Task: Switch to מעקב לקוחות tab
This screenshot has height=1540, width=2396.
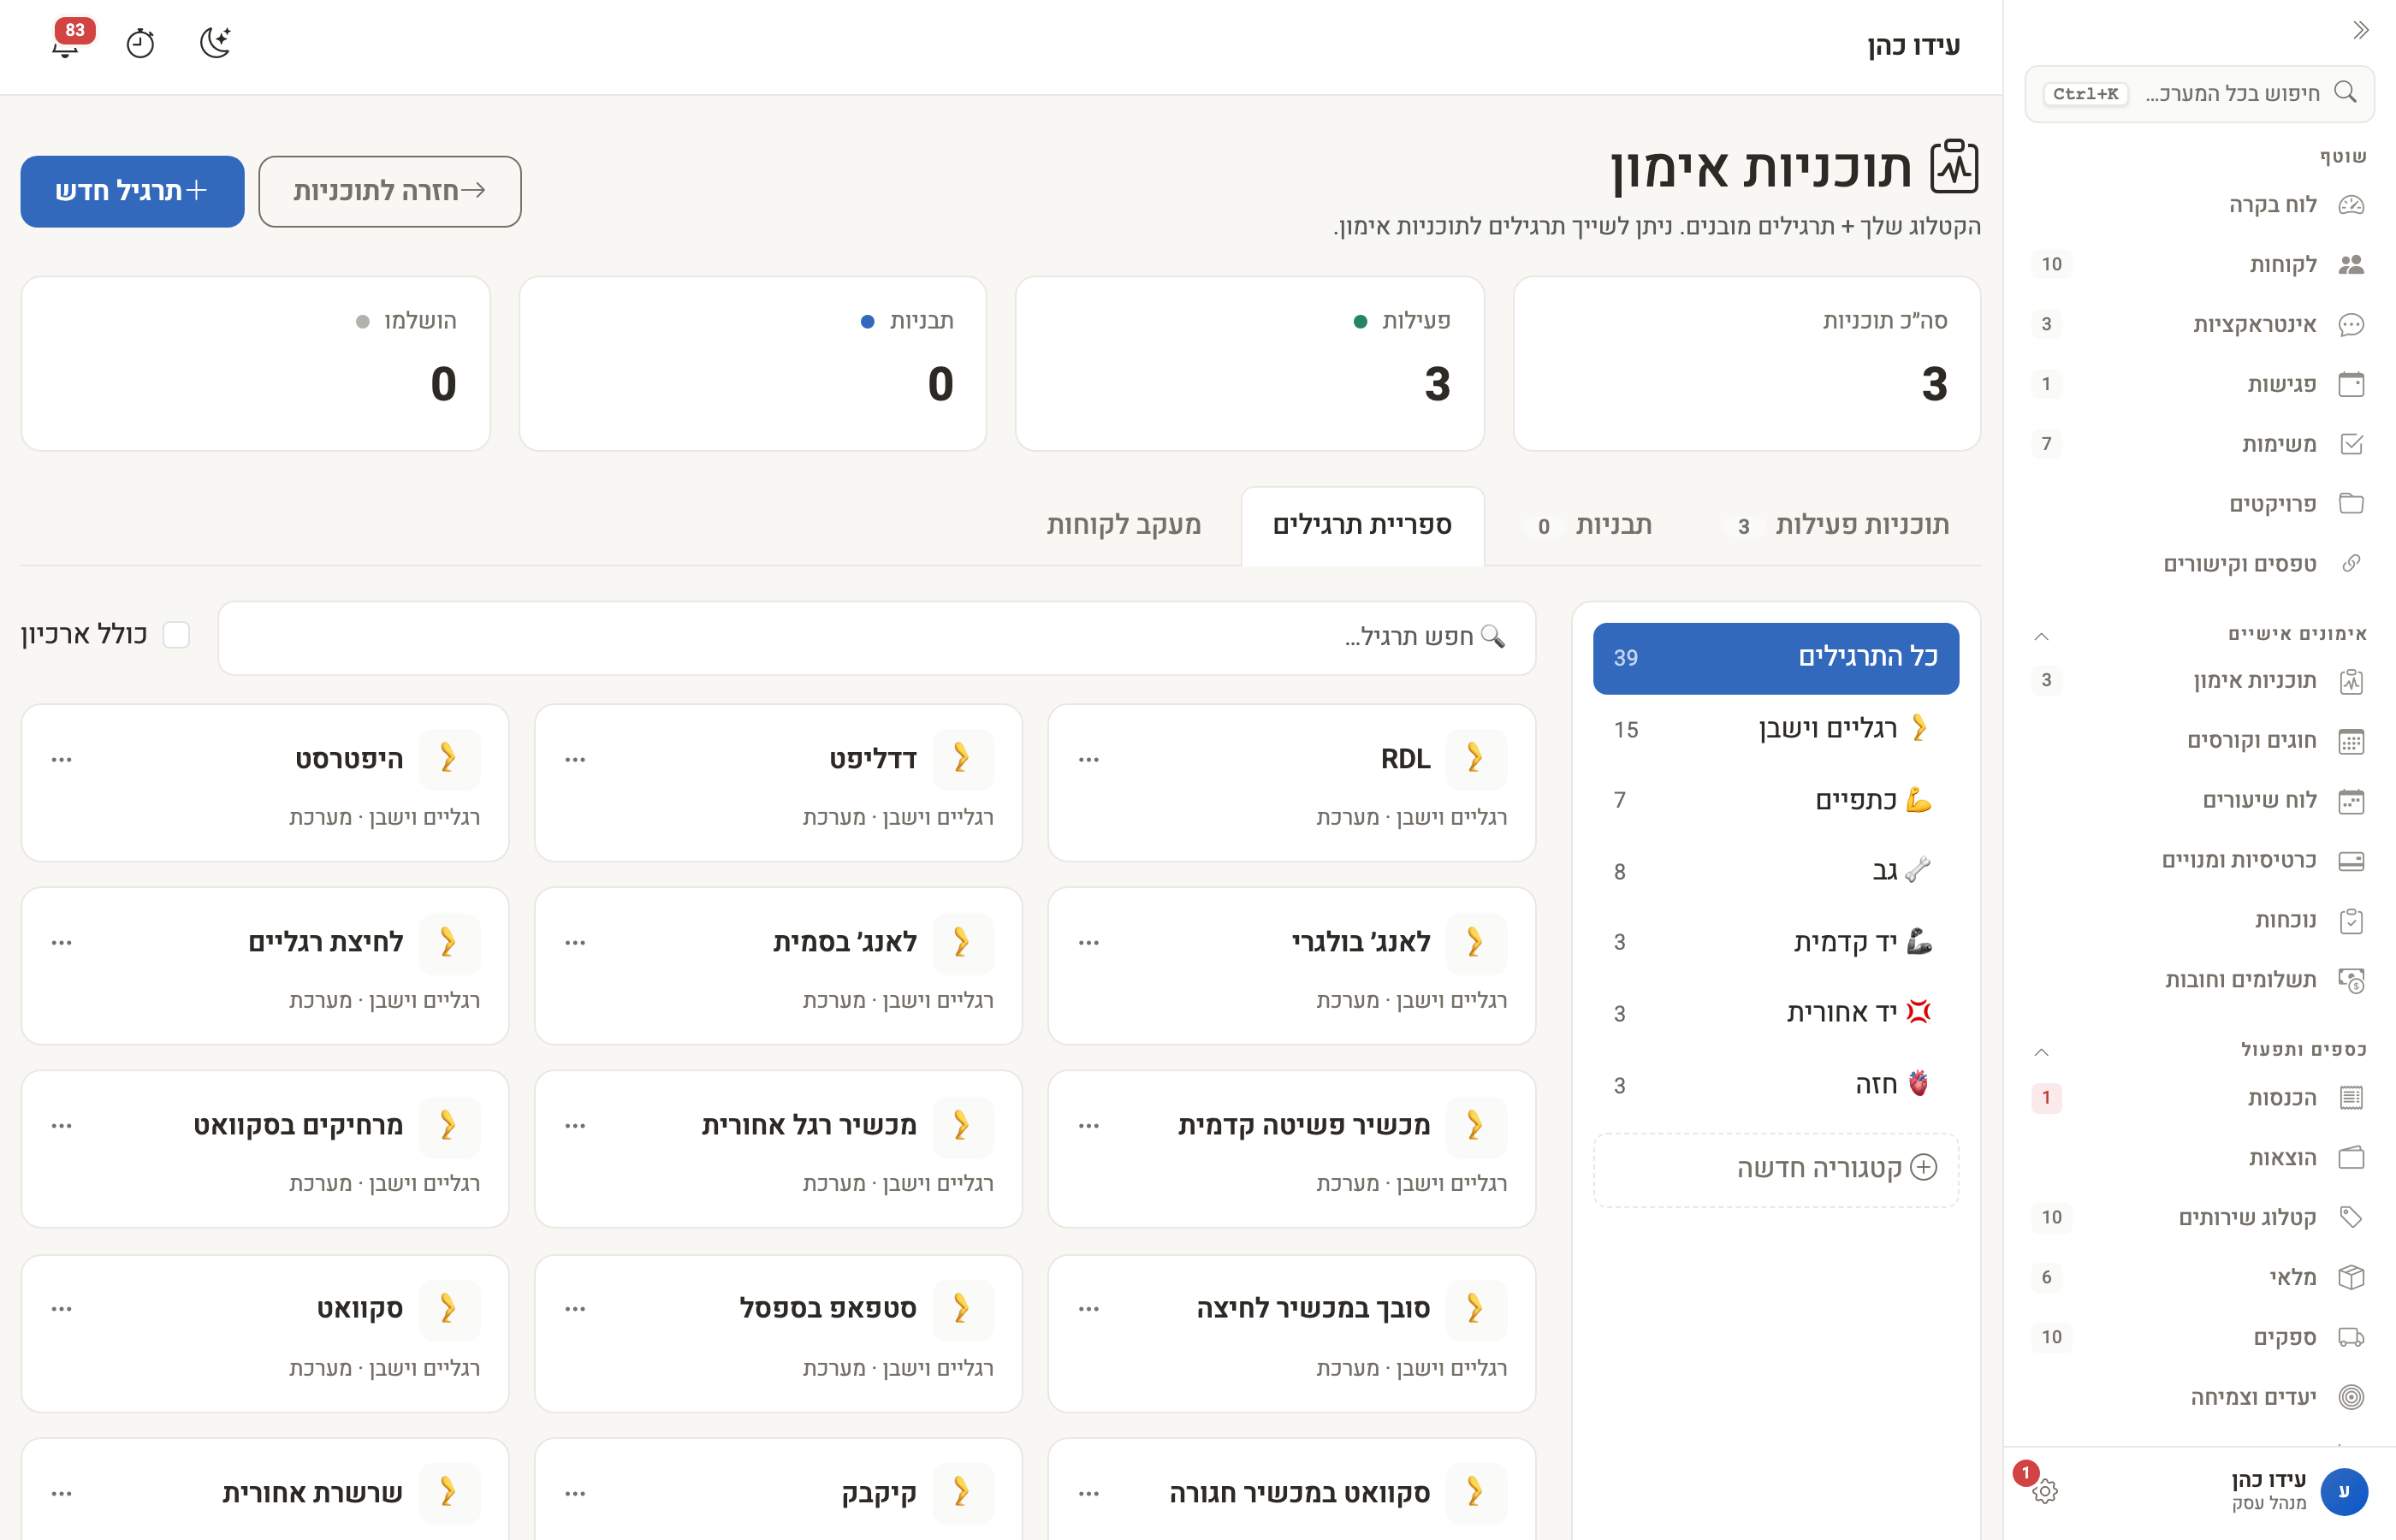Action: point(1123,526)
